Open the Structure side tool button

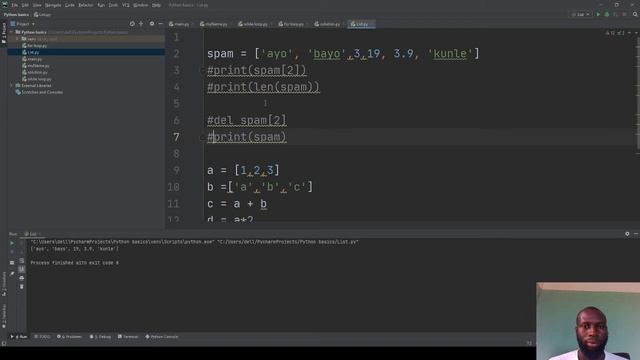tap(4, 284)
